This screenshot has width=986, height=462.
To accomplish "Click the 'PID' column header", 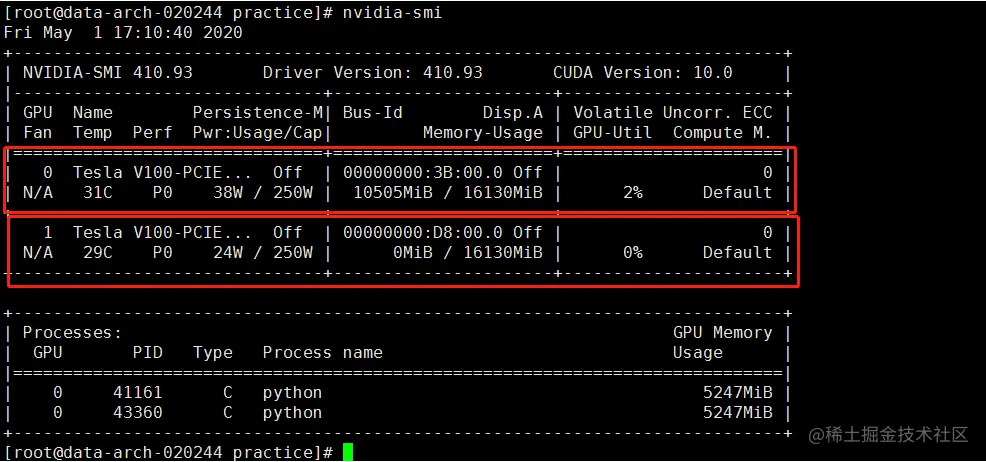I will (147, 353).
